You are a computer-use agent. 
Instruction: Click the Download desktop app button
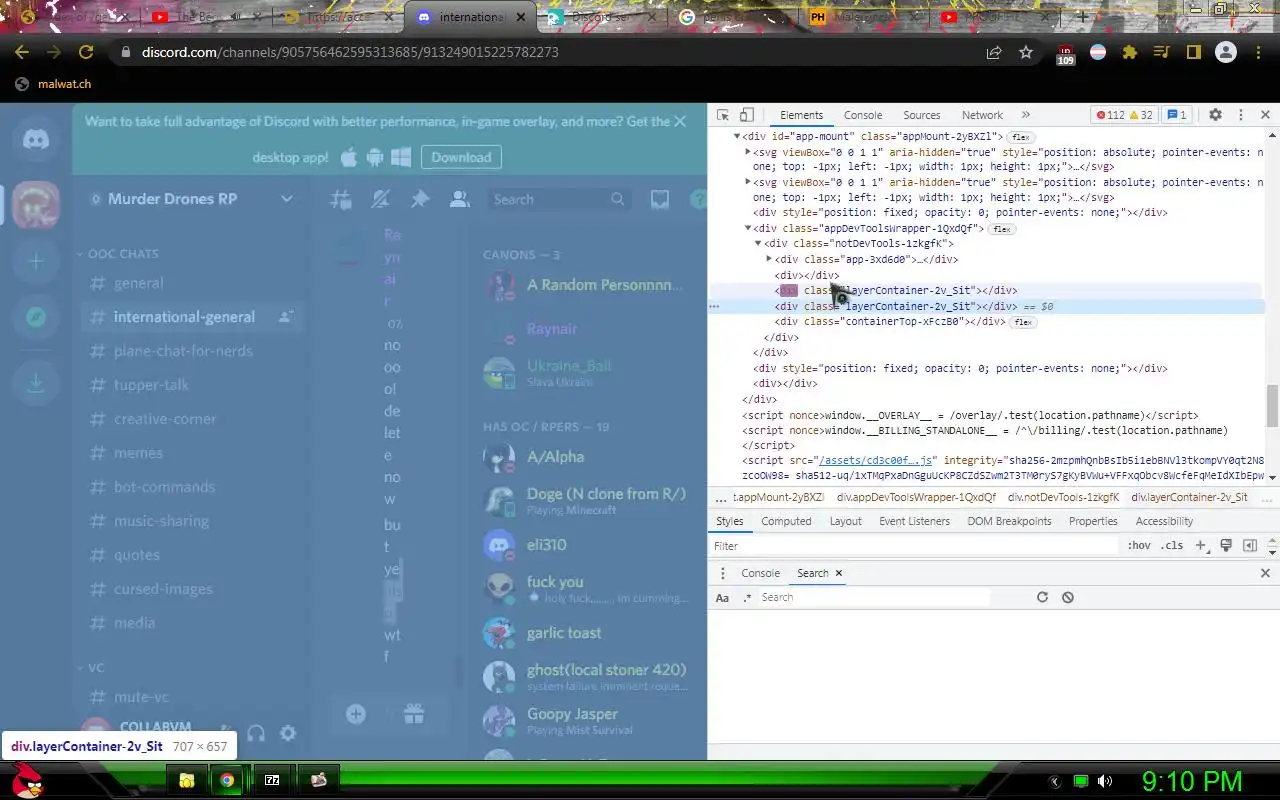click(461, 157)
